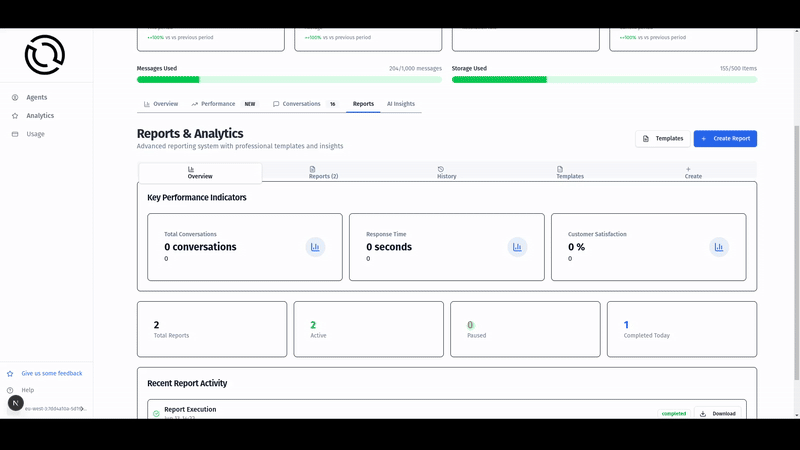Open the Create sub-tab
The width and height of the screenshot is (800, 450).
point(693,172)
